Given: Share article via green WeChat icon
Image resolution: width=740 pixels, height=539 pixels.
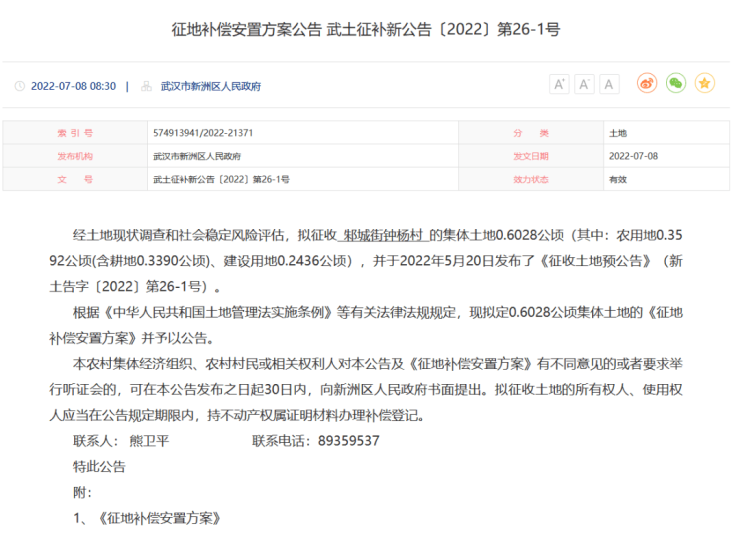Looking at the screenshot, I should (x=676, y=84).
